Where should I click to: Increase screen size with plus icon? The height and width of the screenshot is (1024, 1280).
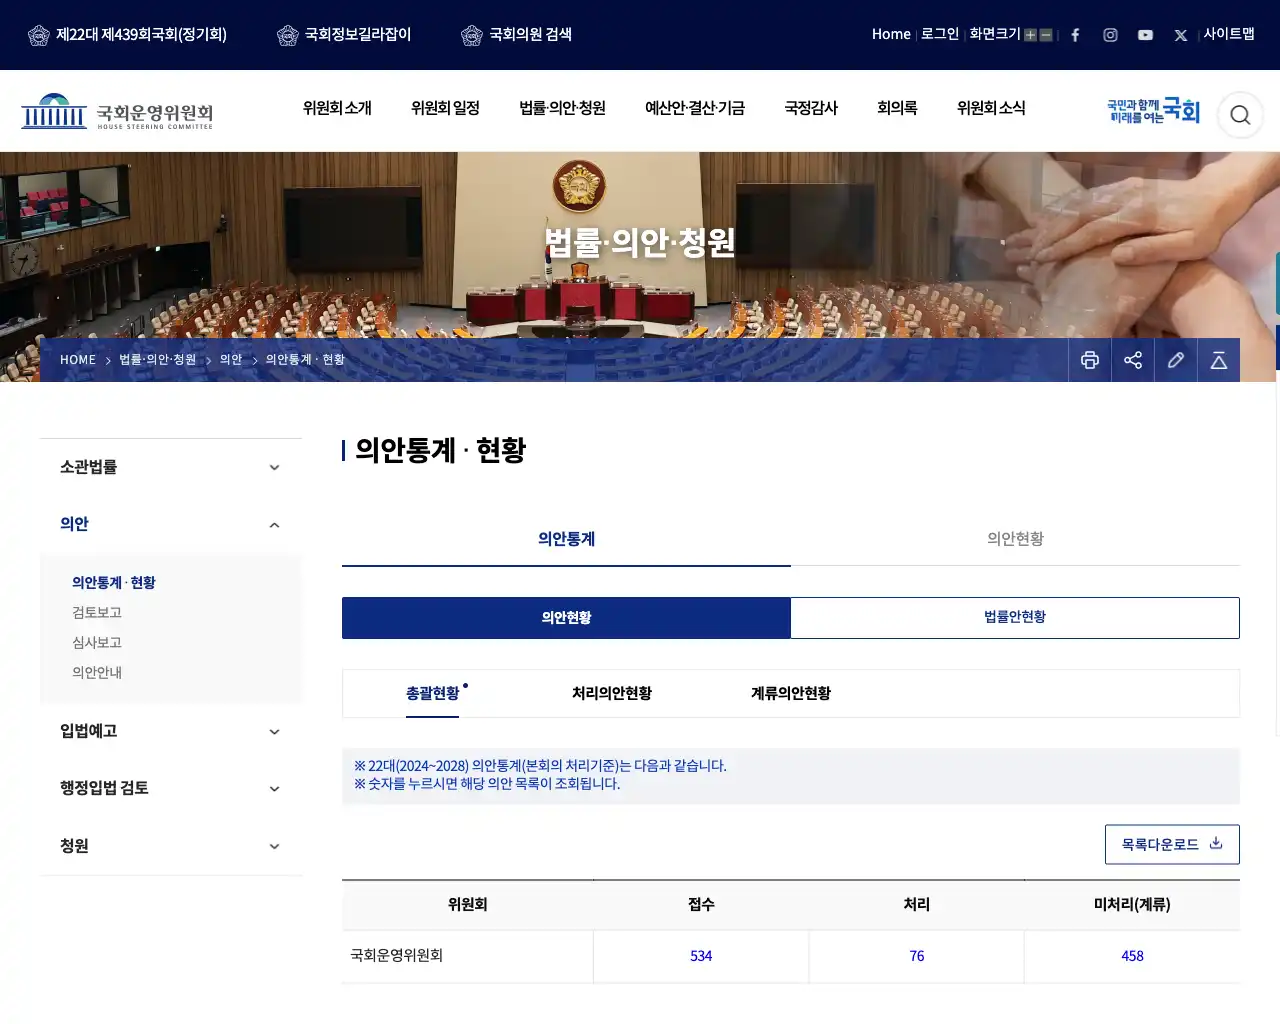pos(1030,35)
